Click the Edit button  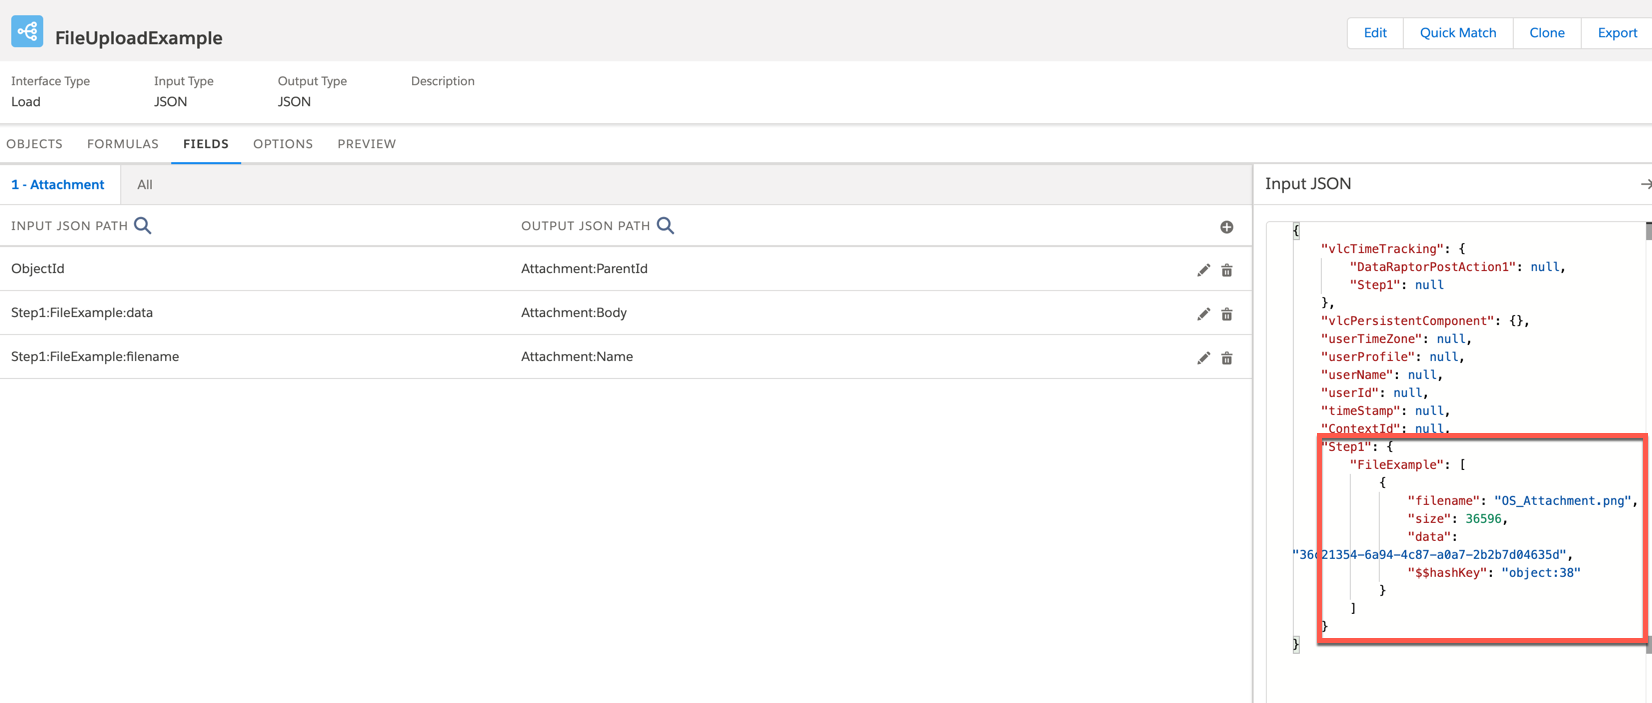point(1375,33)
